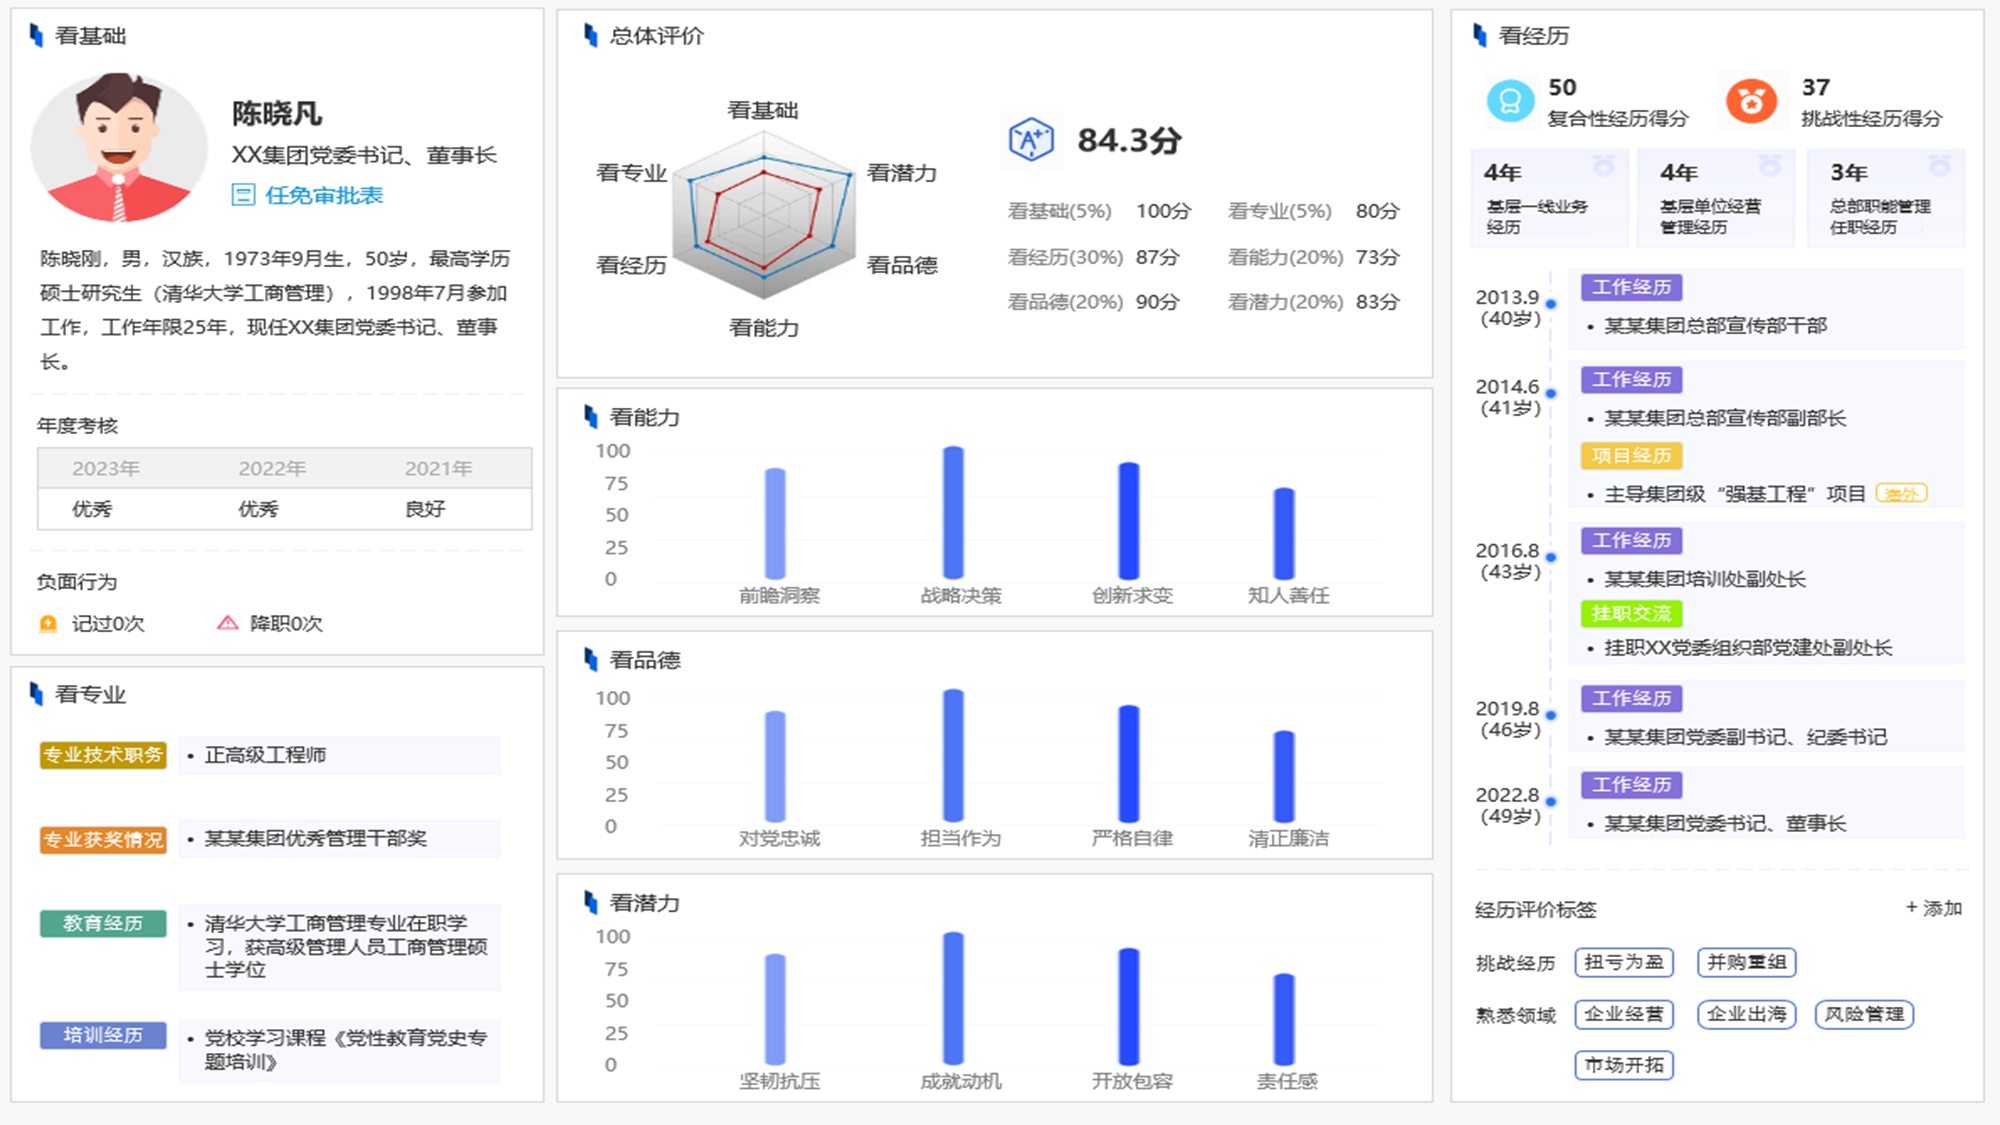
Task: Click the 2022年 annual review column header
Action: [x=271, y=468]
